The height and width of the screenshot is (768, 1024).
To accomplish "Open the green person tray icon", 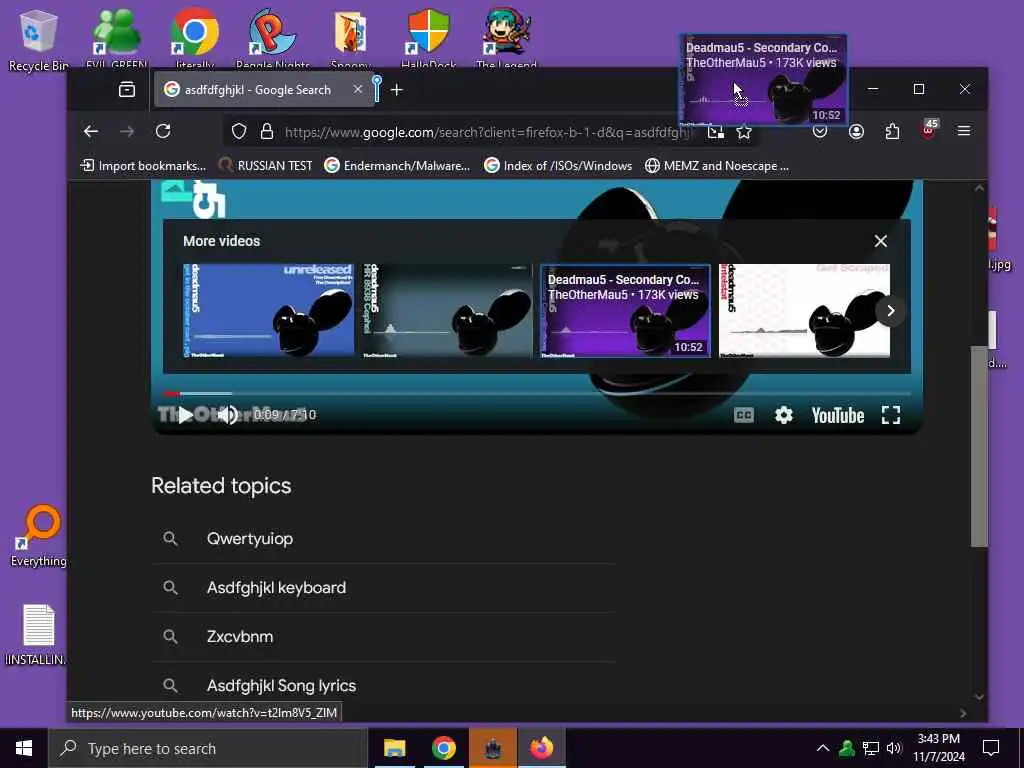I will click(846, 748).
